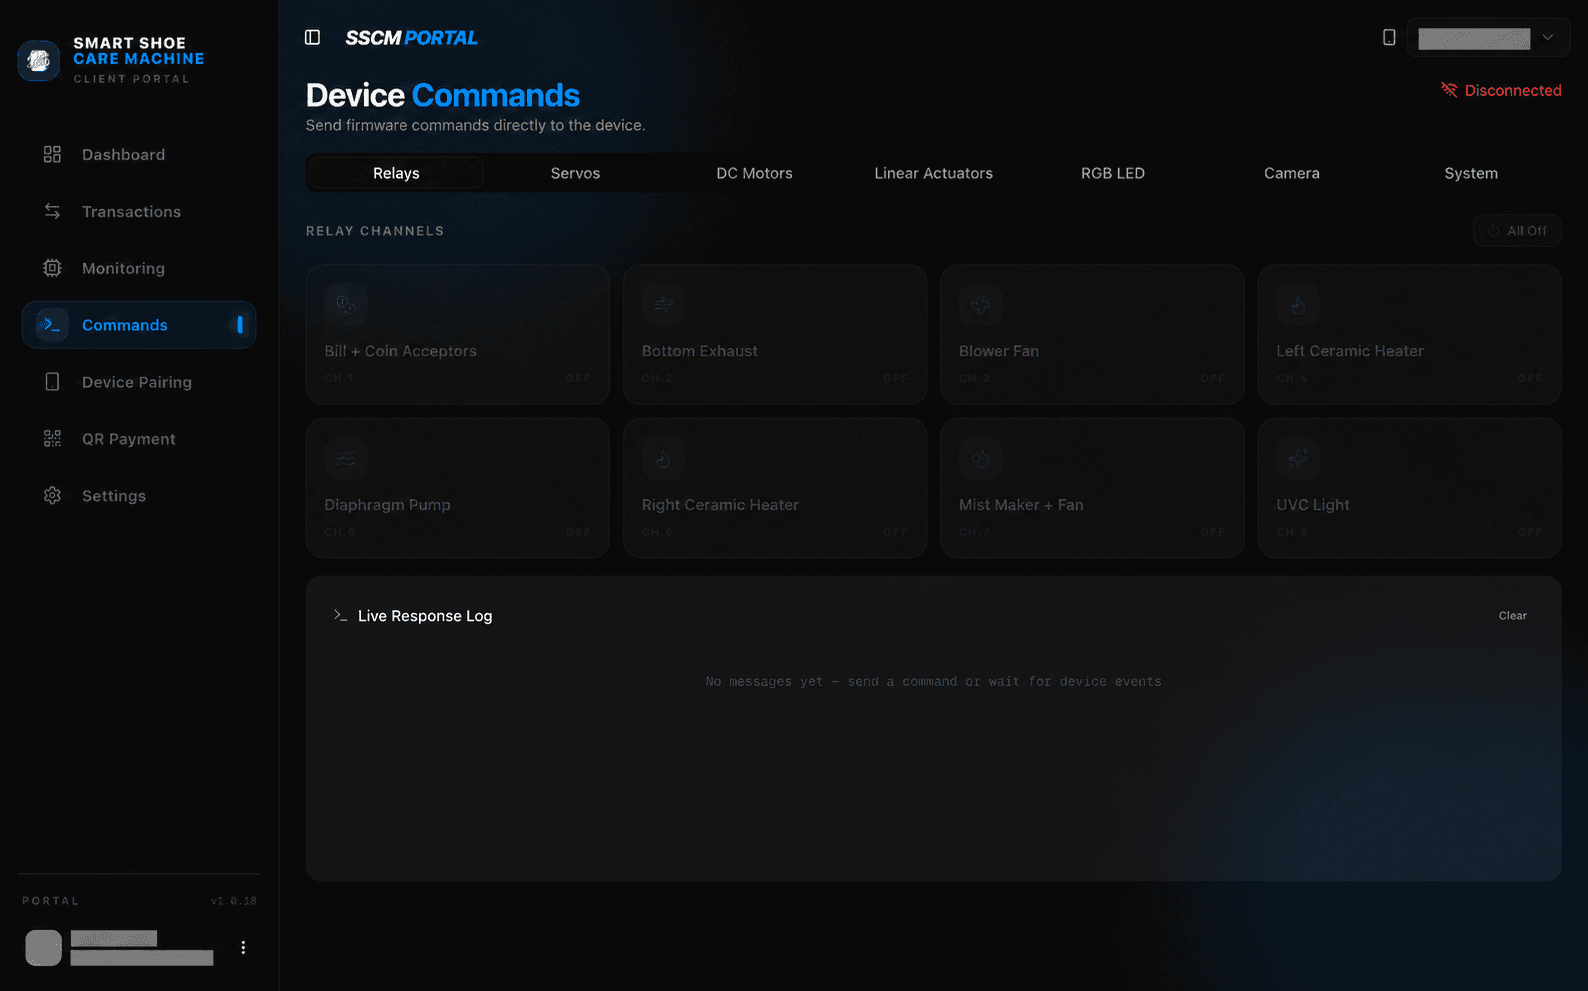Open the Transactions page
The height and width of the screenshot is (991, 1588).
[x=139, y=211]
